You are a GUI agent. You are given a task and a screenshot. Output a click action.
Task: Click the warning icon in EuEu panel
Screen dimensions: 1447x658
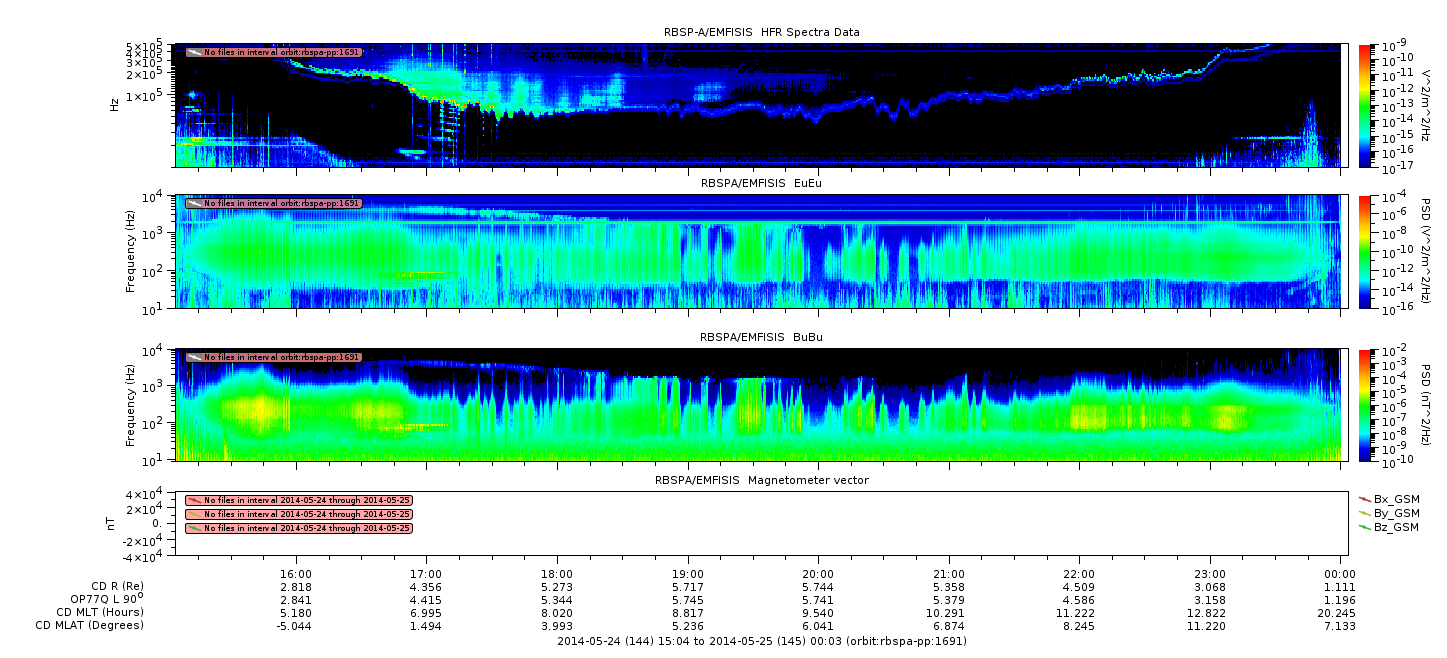click(x=194, y=203)
